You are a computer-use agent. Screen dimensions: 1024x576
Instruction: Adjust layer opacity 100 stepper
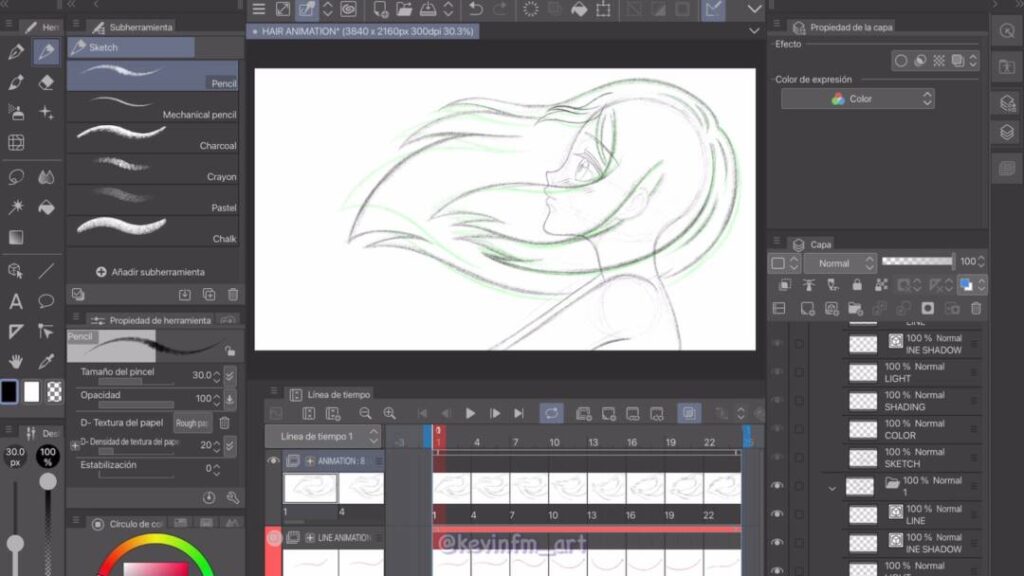pyautogui.click(x=980, y=262)
